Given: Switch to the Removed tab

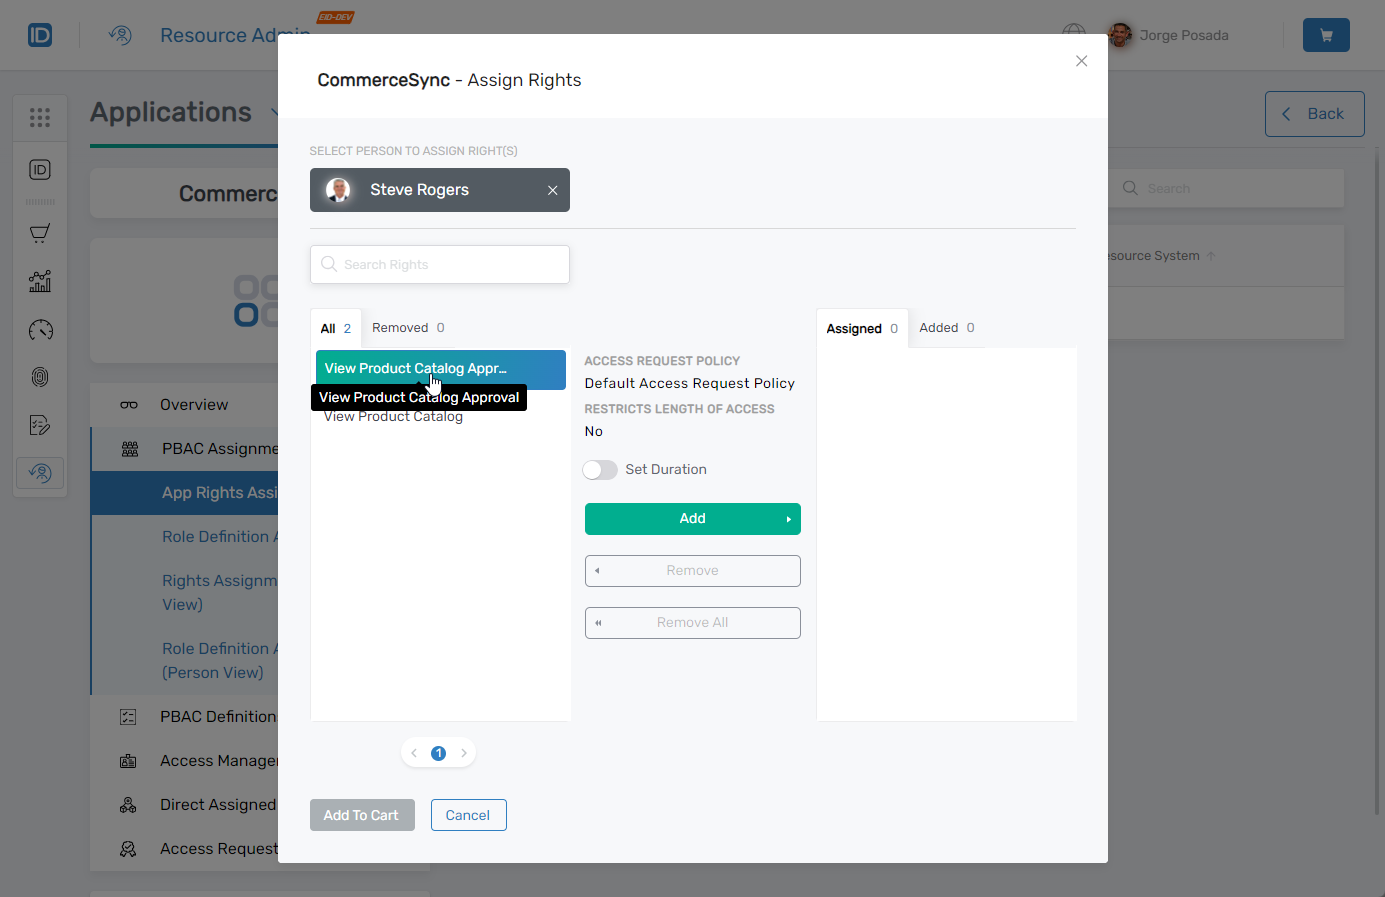Looking at the screenshot, I should [x=408, y=328].
